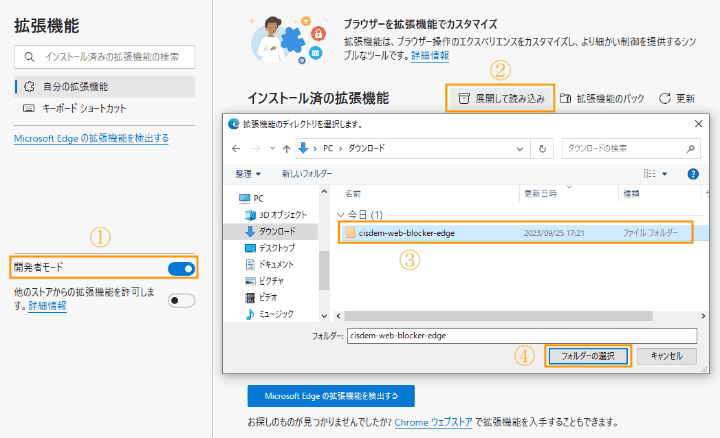This screenshot has width=720, height=438.
Task: Click 新しいフォルダー in dialog toolbar
Action: pos(307,174)
